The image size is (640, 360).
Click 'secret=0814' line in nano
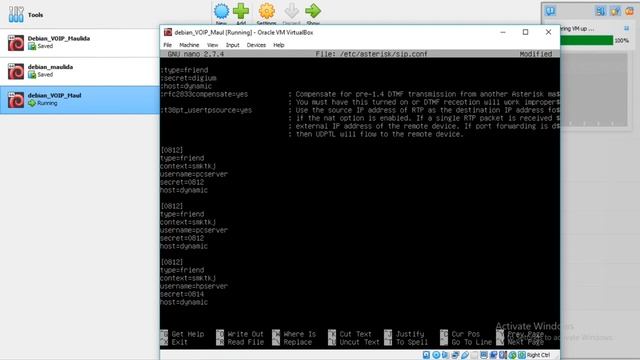(182, 294)
